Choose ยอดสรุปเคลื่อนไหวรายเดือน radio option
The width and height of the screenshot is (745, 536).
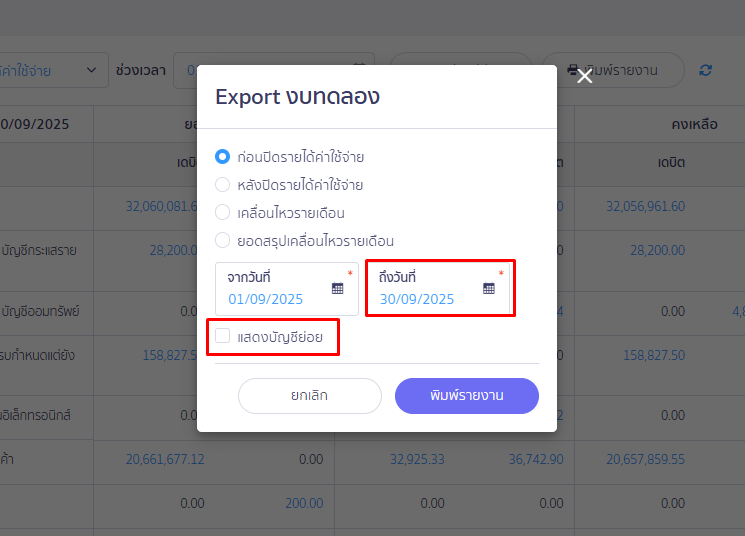(x=222, y=240)
